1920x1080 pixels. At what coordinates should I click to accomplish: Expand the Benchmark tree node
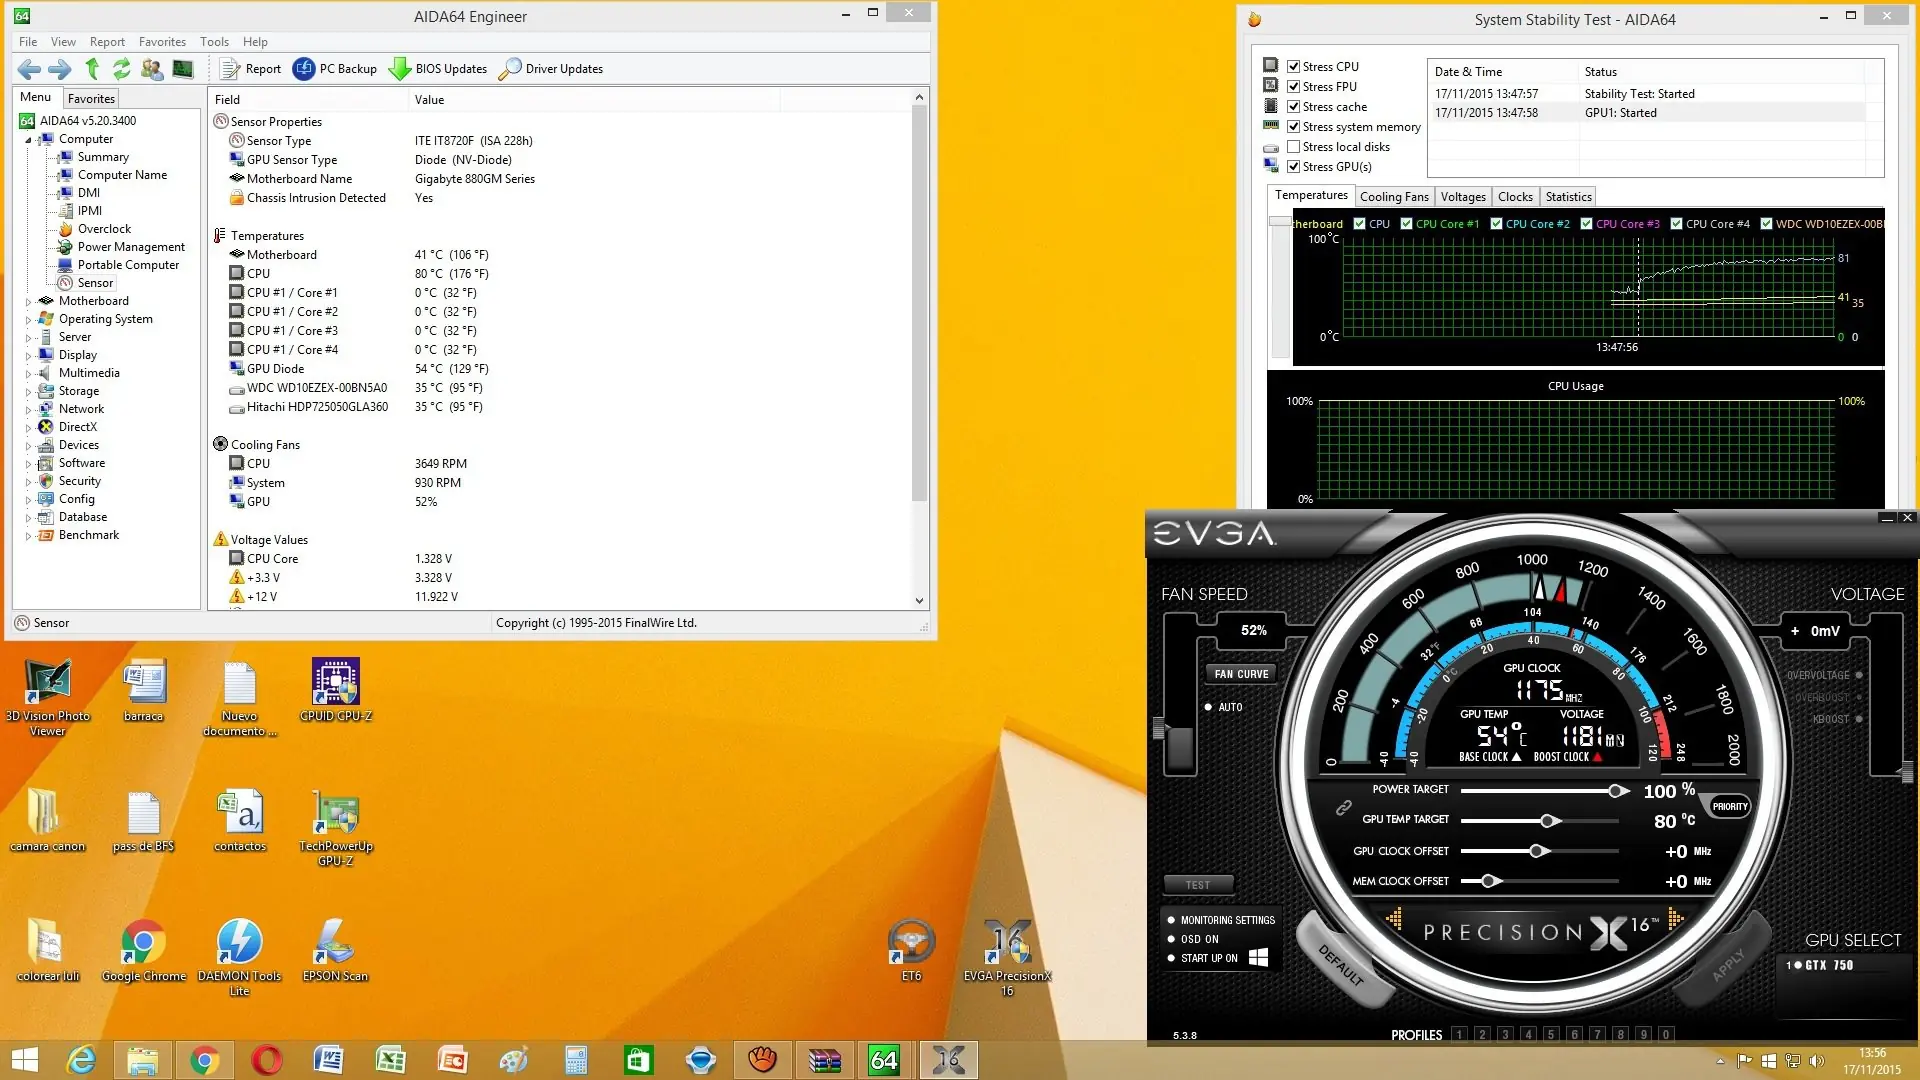28,536
